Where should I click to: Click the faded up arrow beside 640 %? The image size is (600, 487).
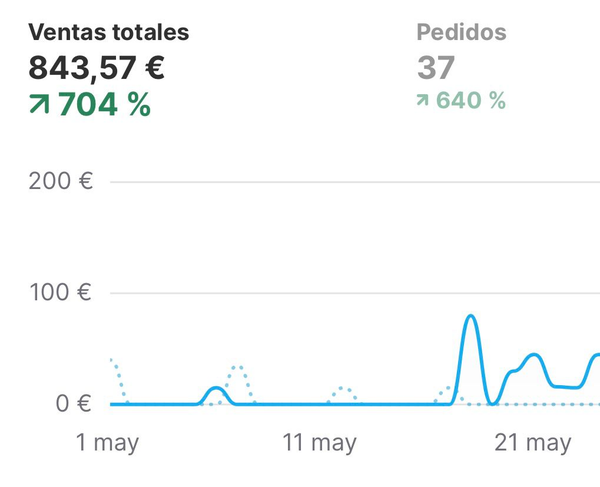pyautogui.click(x=423, y=101)
